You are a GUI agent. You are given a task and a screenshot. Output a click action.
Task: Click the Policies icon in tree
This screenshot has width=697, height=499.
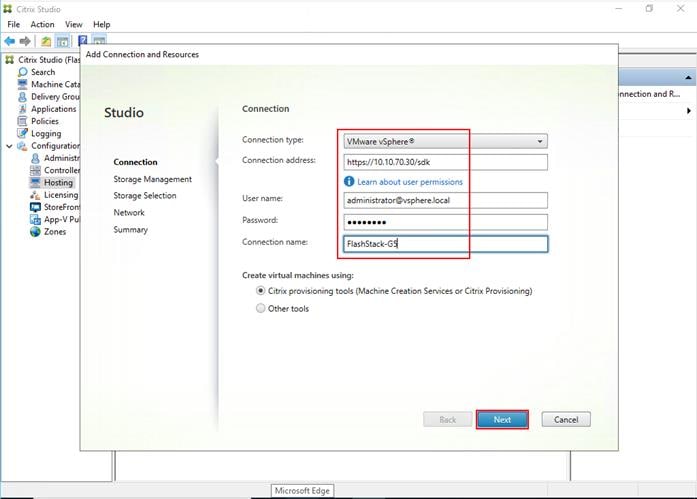pyautogui.click(x=23, y=121)
